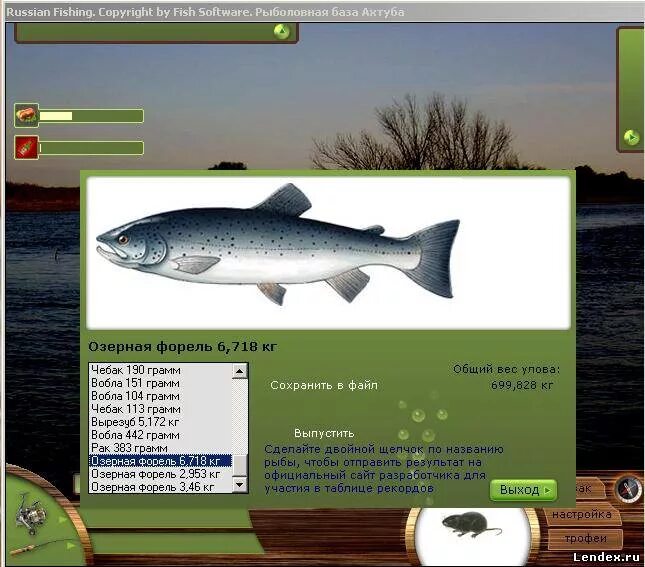This screenshot has width=645, height=567.
Task: Click the Выход exit button
Action: pos(523,490)
